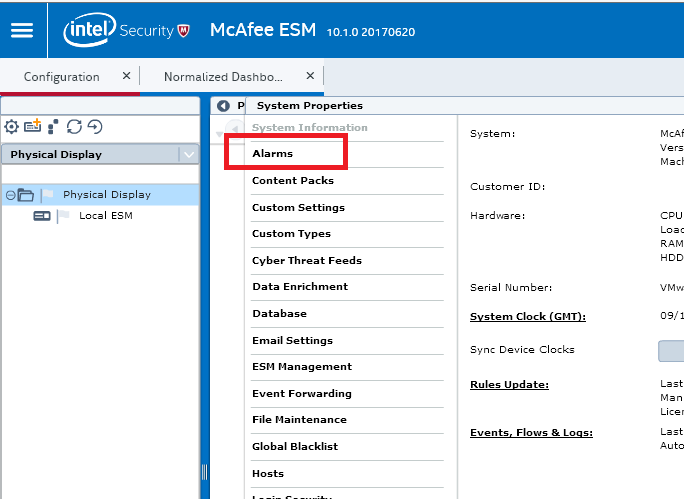Open the Hosts section

point(268,474)
